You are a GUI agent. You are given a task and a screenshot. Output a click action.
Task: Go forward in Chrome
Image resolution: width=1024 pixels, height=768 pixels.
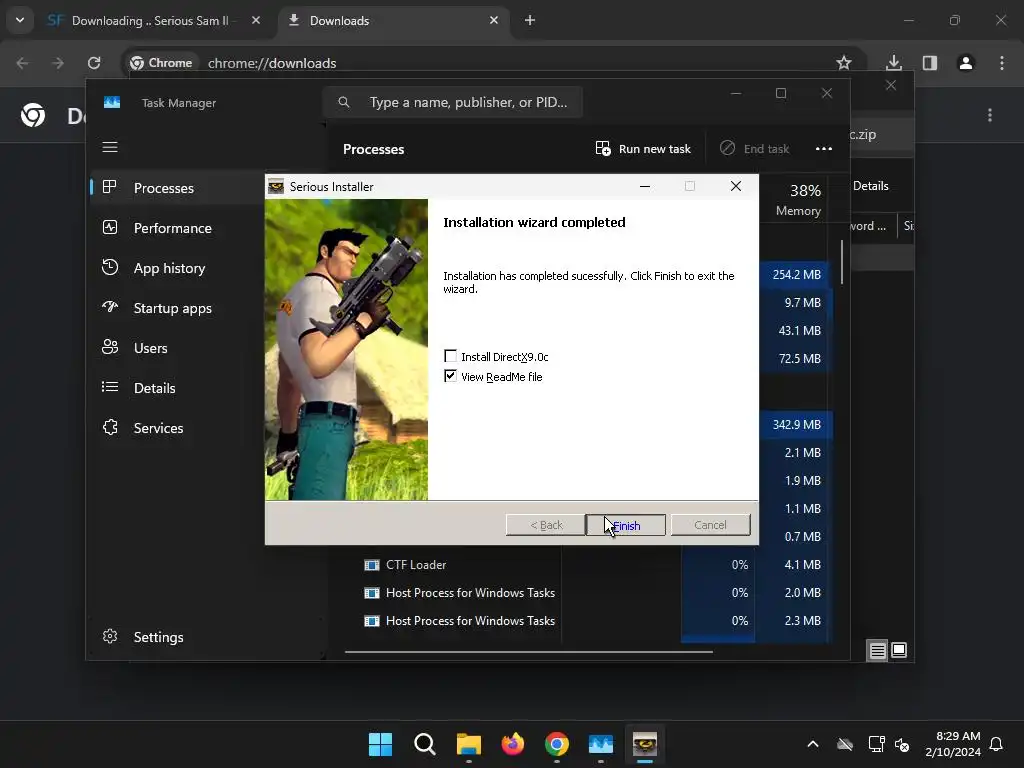tap(58, 63)
